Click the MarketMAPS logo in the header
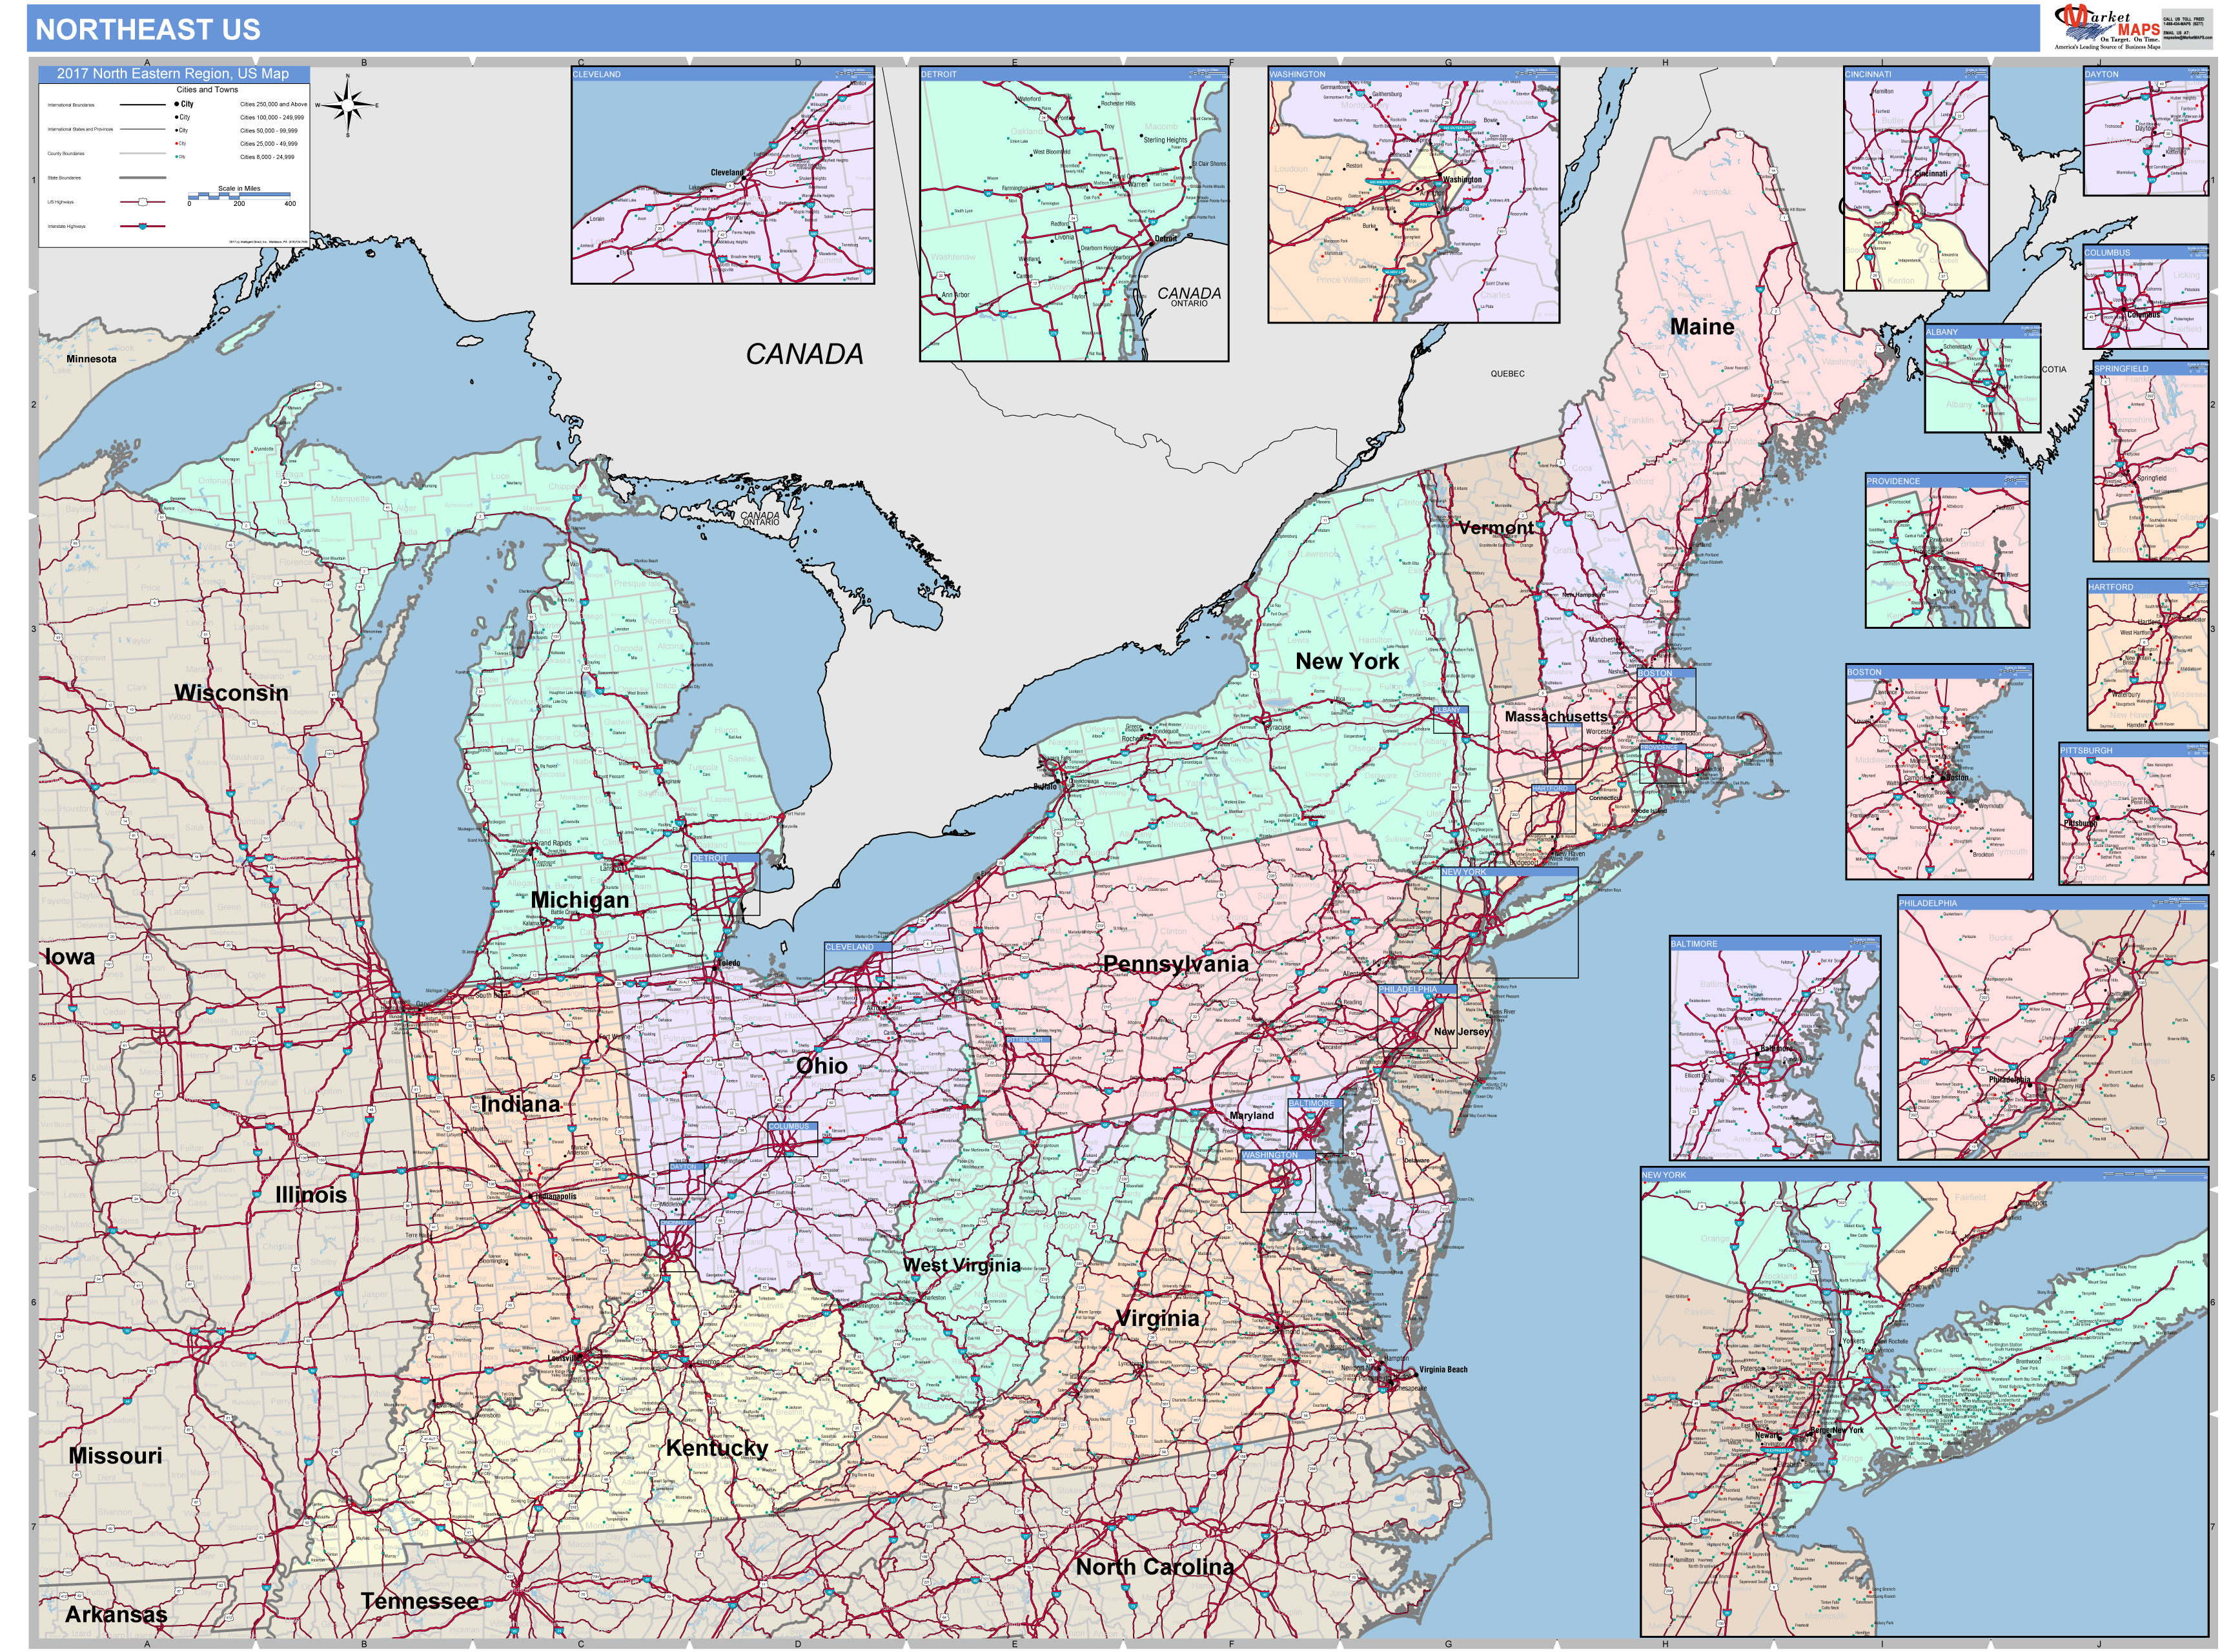 [2106, 27]
